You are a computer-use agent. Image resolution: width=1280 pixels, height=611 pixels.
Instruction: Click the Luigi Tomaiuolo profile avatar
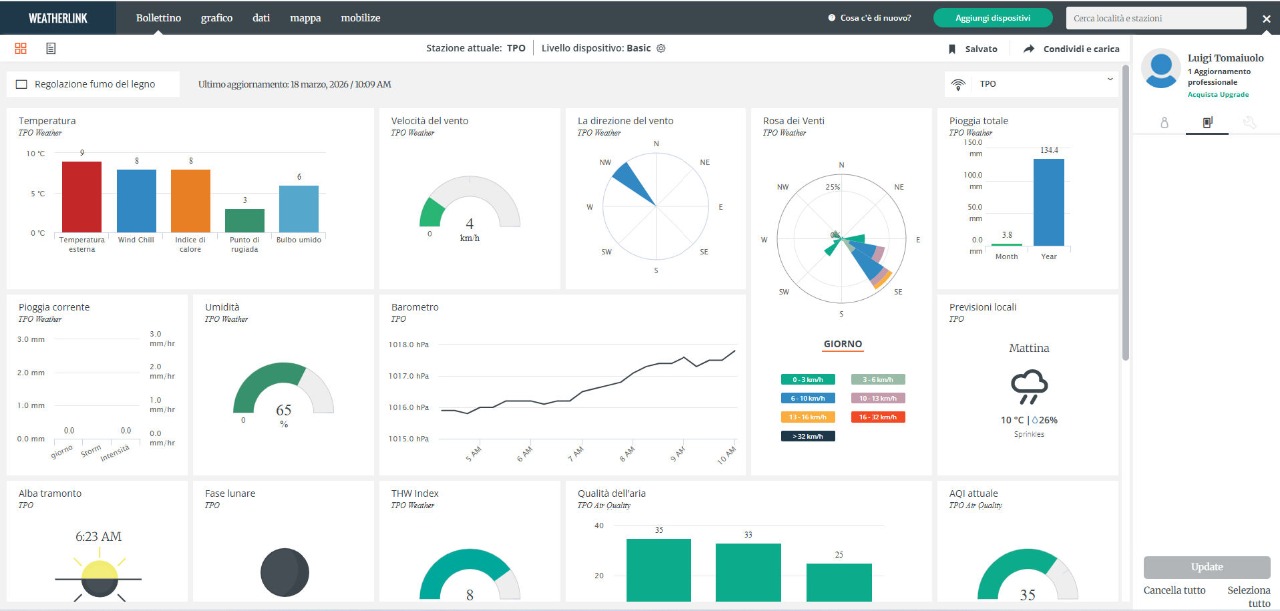1161,69
